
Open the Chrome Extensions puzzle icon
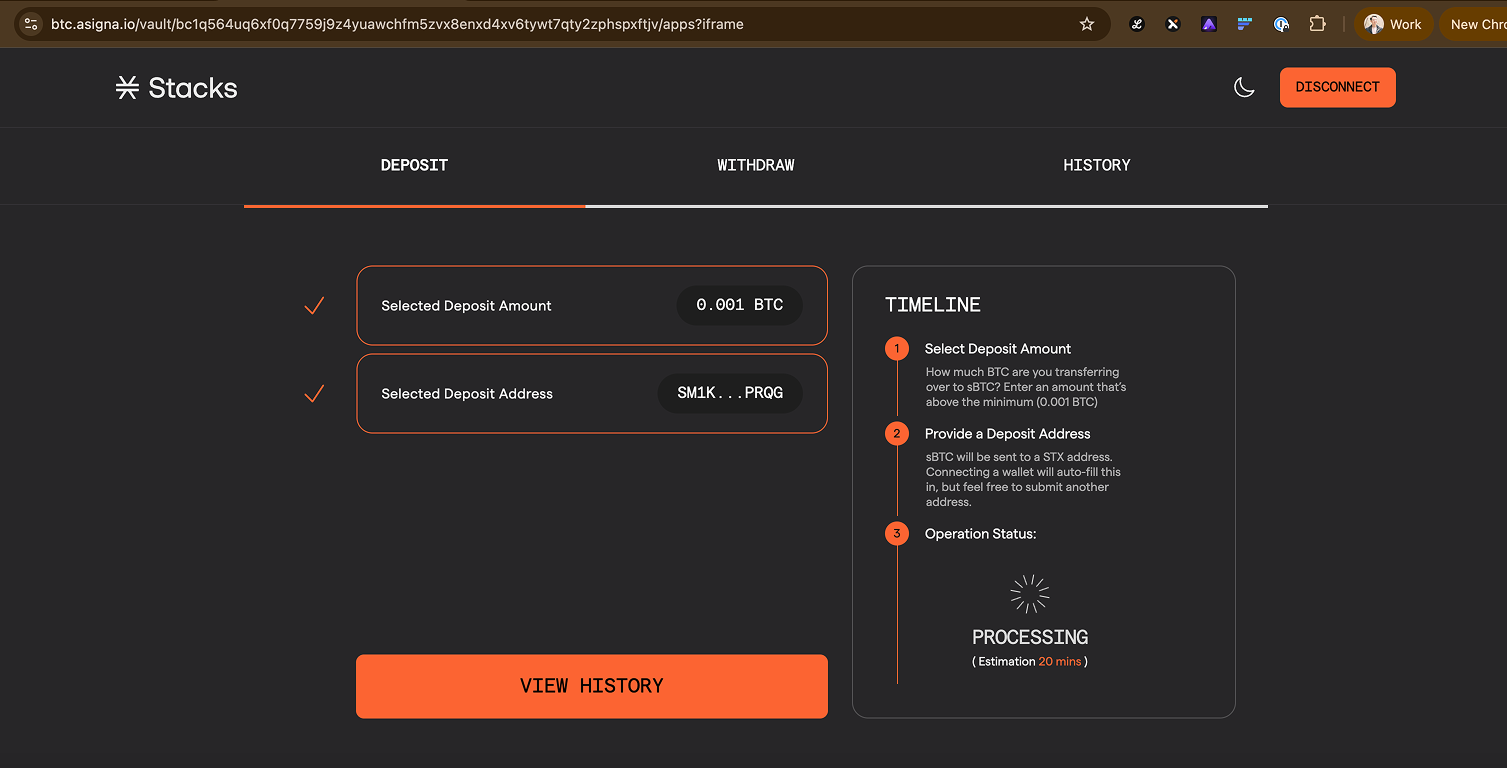click(x=1317, y=24)
